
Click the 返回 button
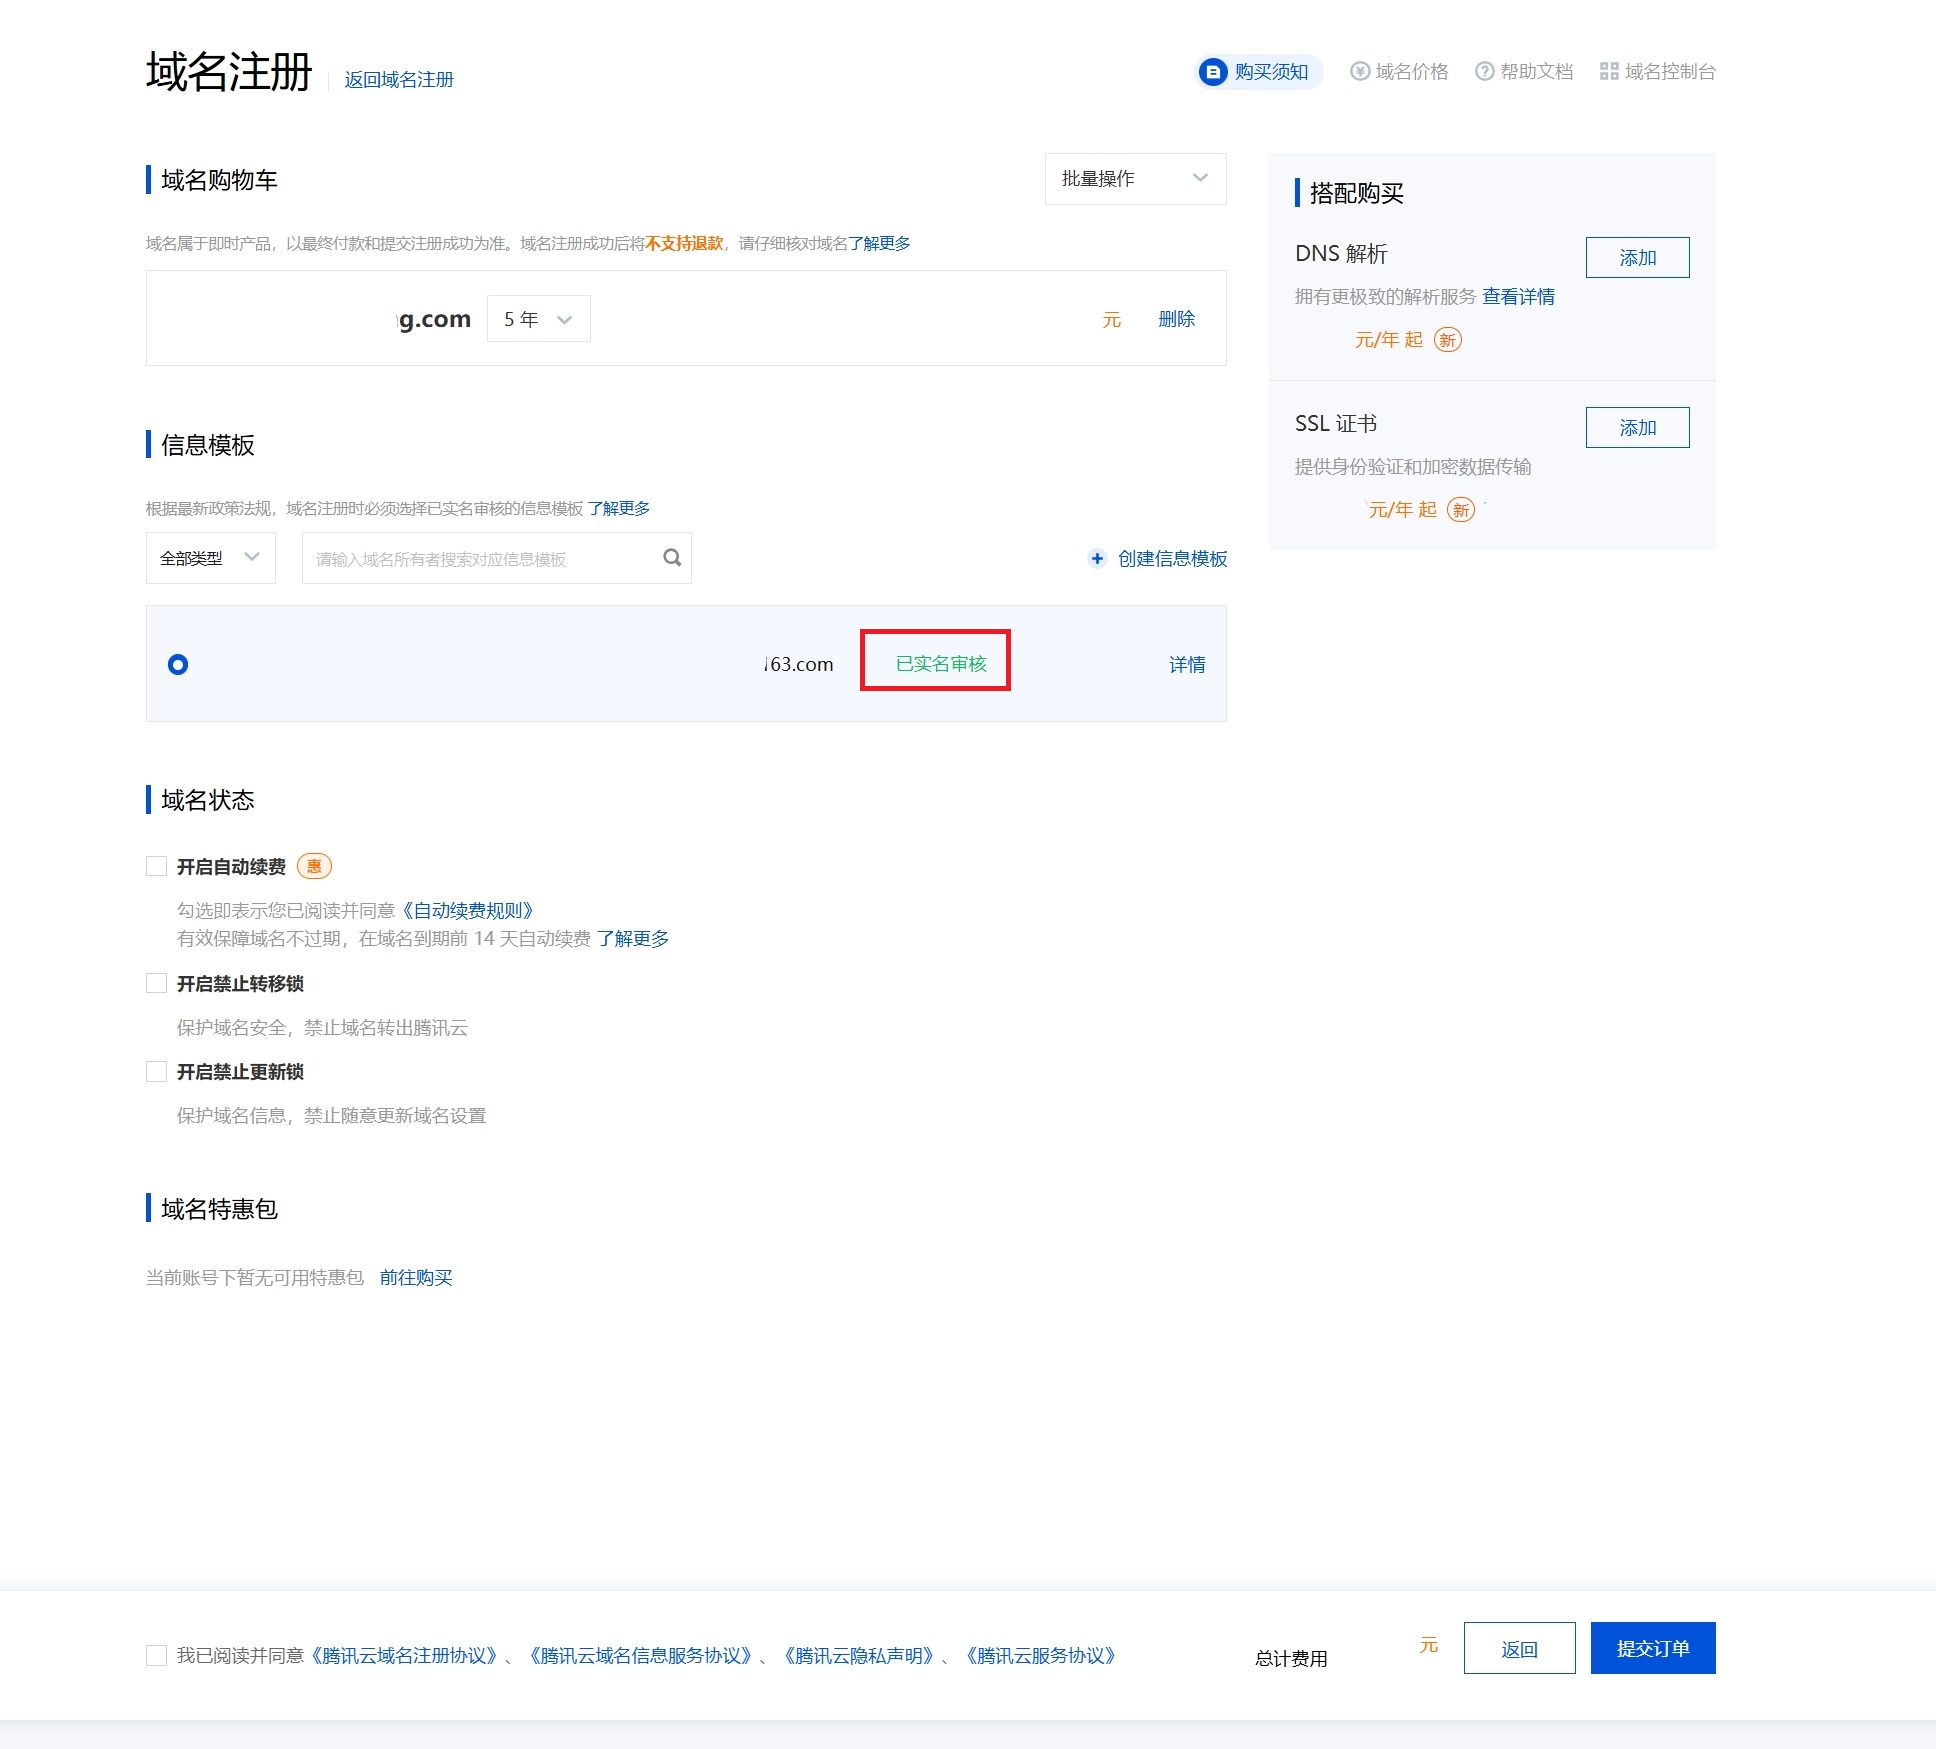[1519, 1648]
